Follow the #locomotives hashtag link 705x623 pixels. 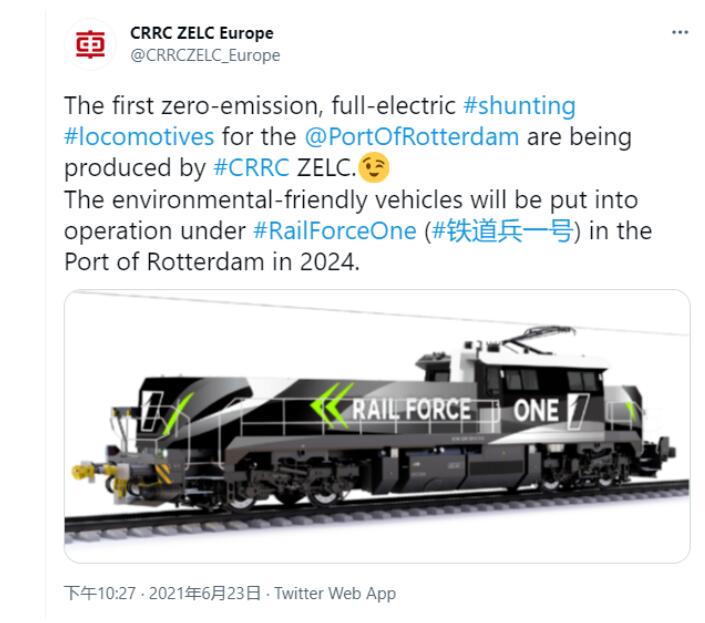coord(138,136)
